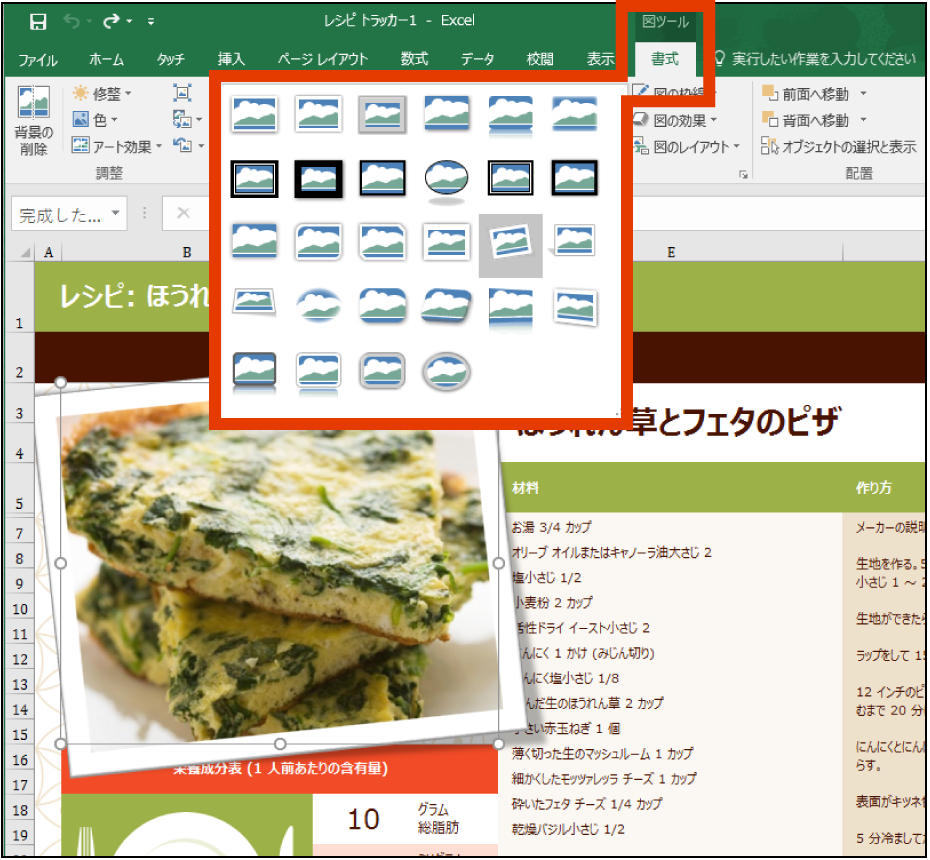Switch to the ホーム tab
This screenshot has width=930, height=860.
click(106, 59)
